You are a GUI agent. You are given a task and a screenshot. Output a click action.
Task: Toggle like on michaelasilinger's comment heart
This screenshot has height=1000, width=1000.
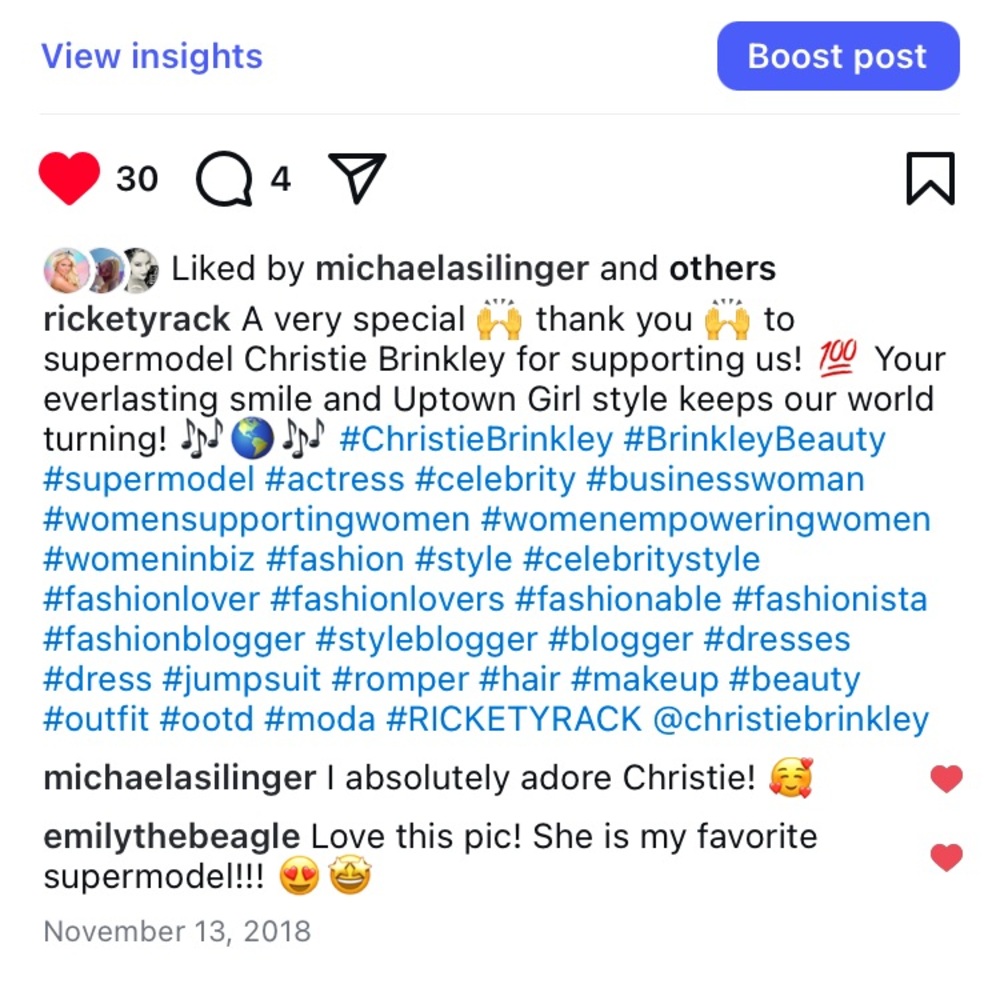pos(946,778)
